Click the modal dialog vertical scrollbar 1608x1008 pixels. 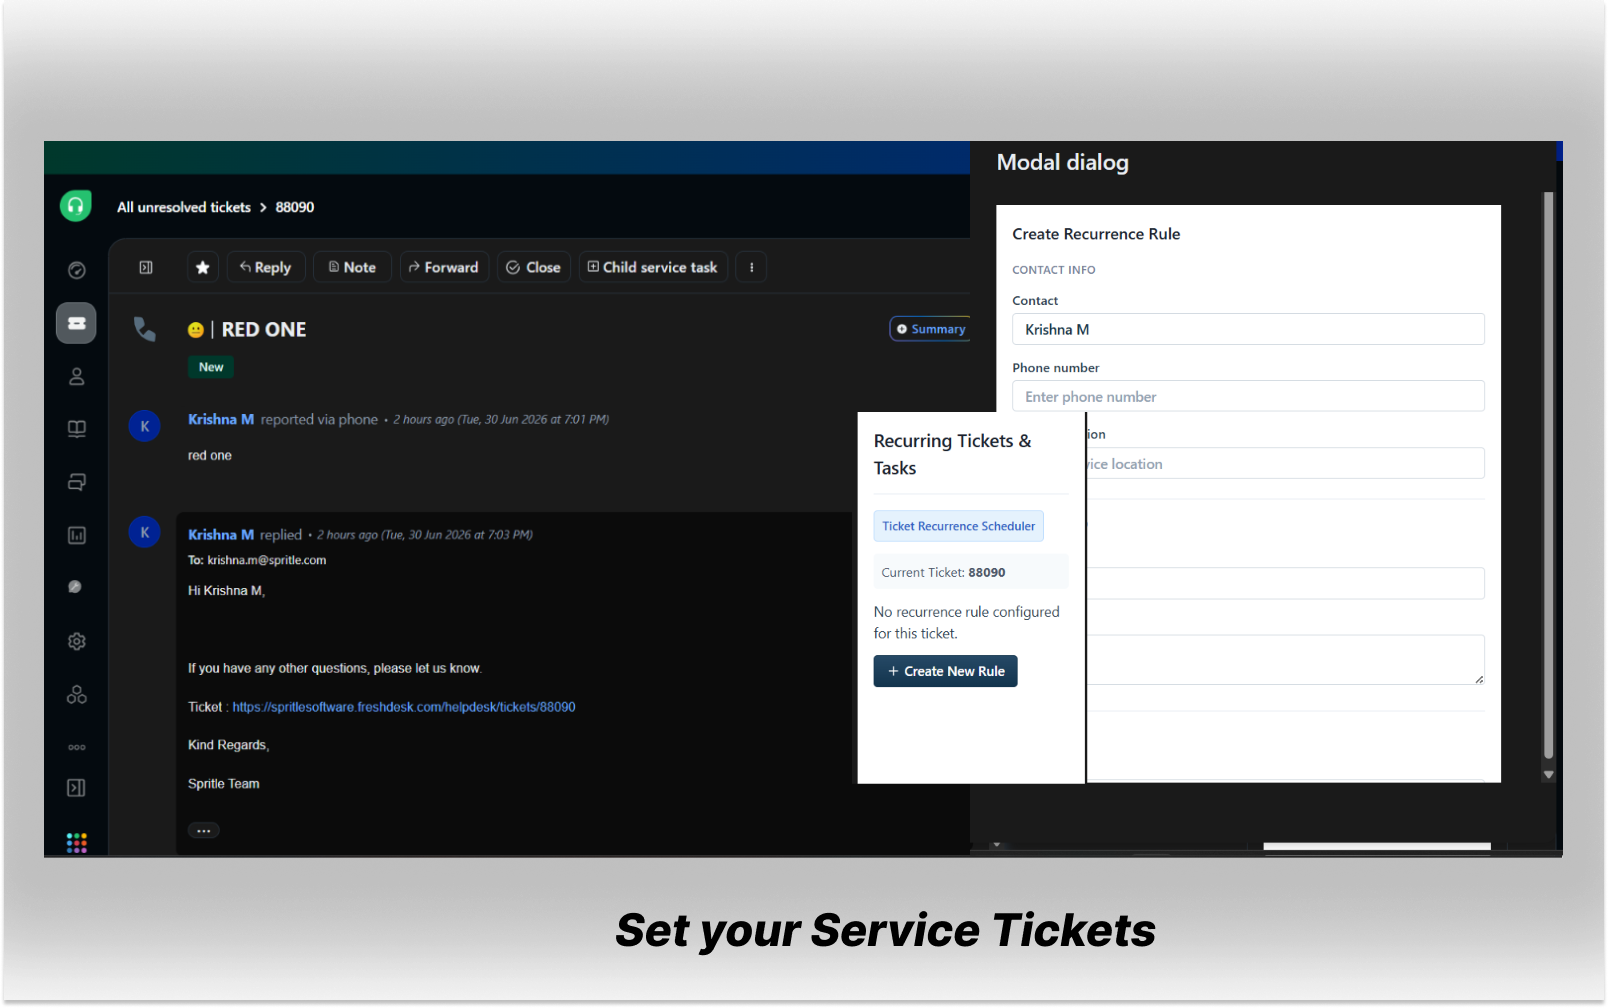pyautogui.click(x=1548, y=474)
